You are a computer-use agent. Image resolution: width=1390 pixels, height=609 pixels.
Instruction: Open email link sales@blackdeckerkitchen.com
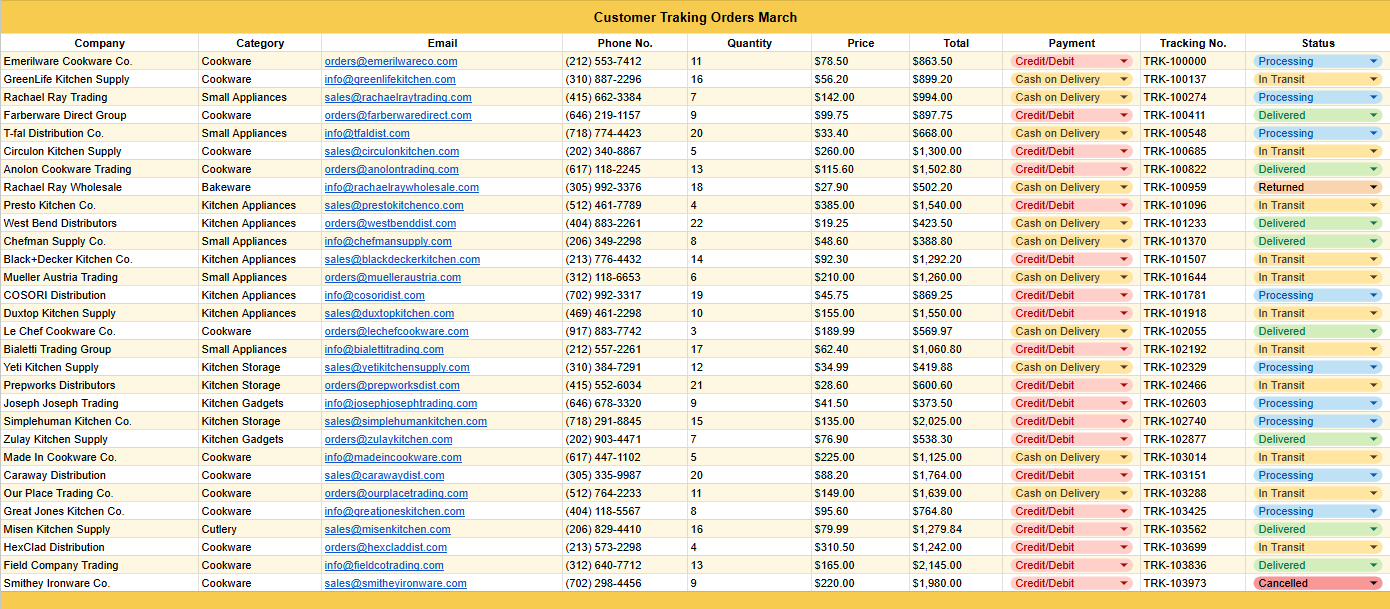click(x=402, y=259)
